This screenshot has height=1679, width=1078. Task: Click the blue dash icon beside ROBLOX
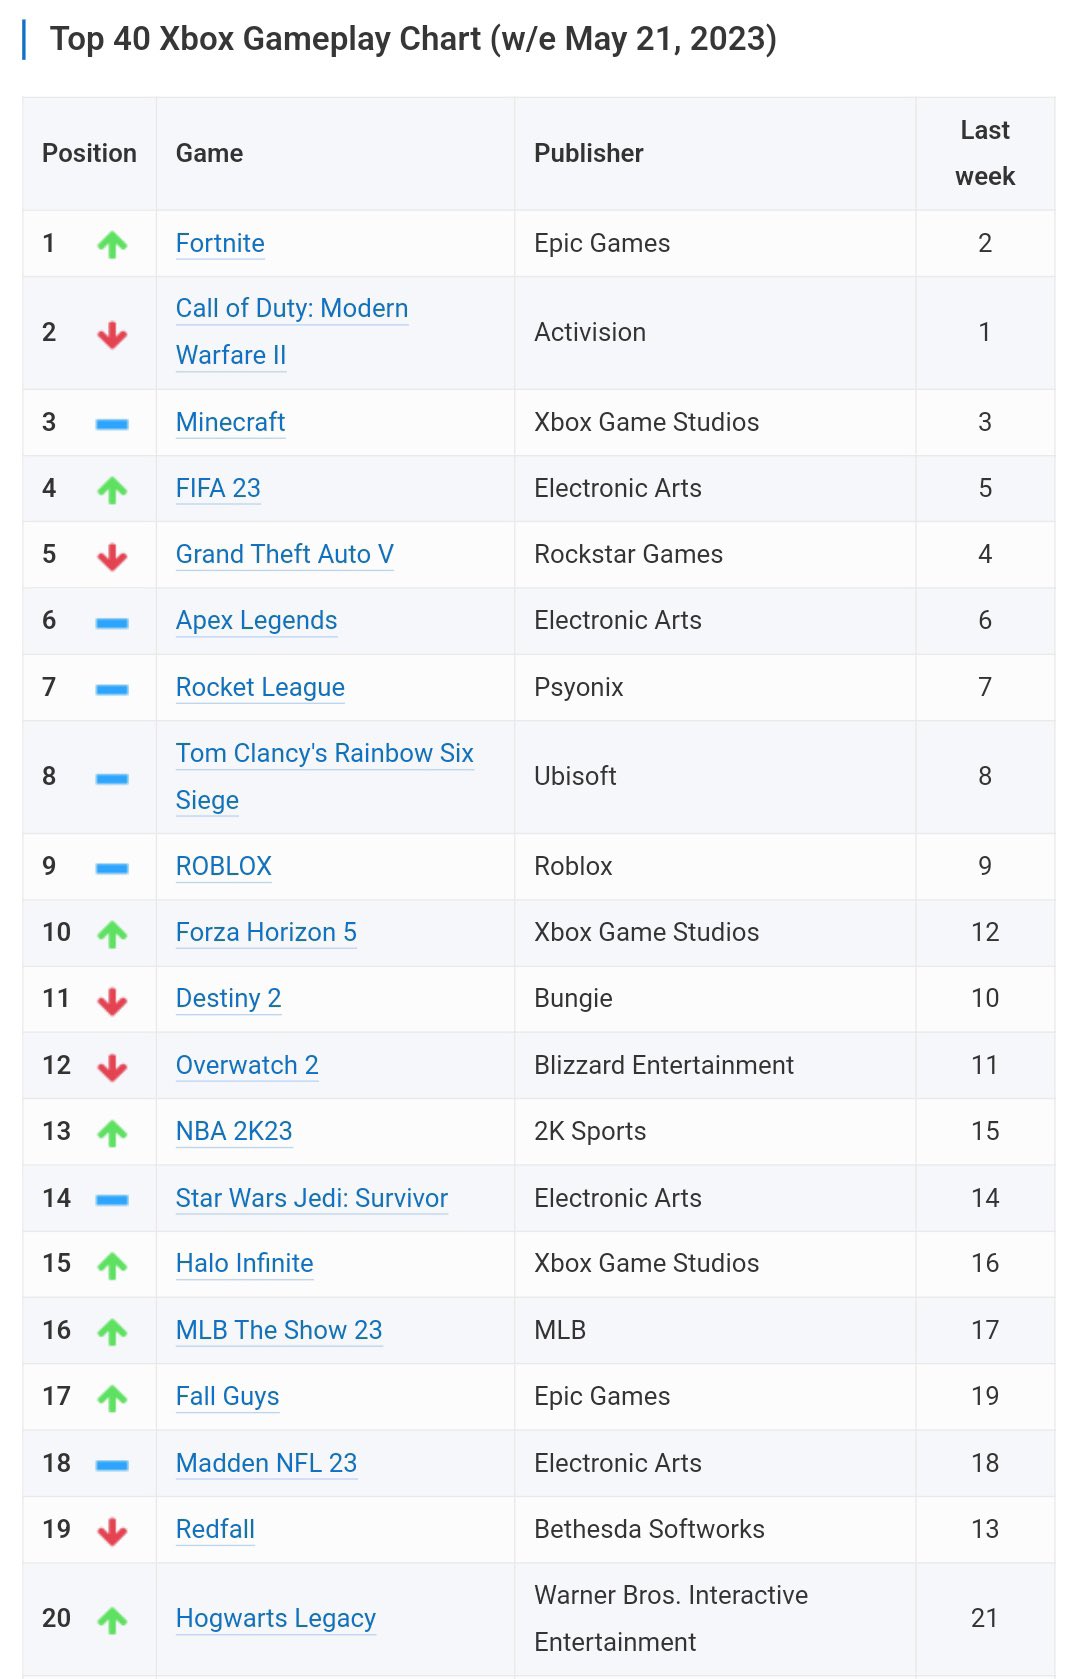[x=112, y=868]
